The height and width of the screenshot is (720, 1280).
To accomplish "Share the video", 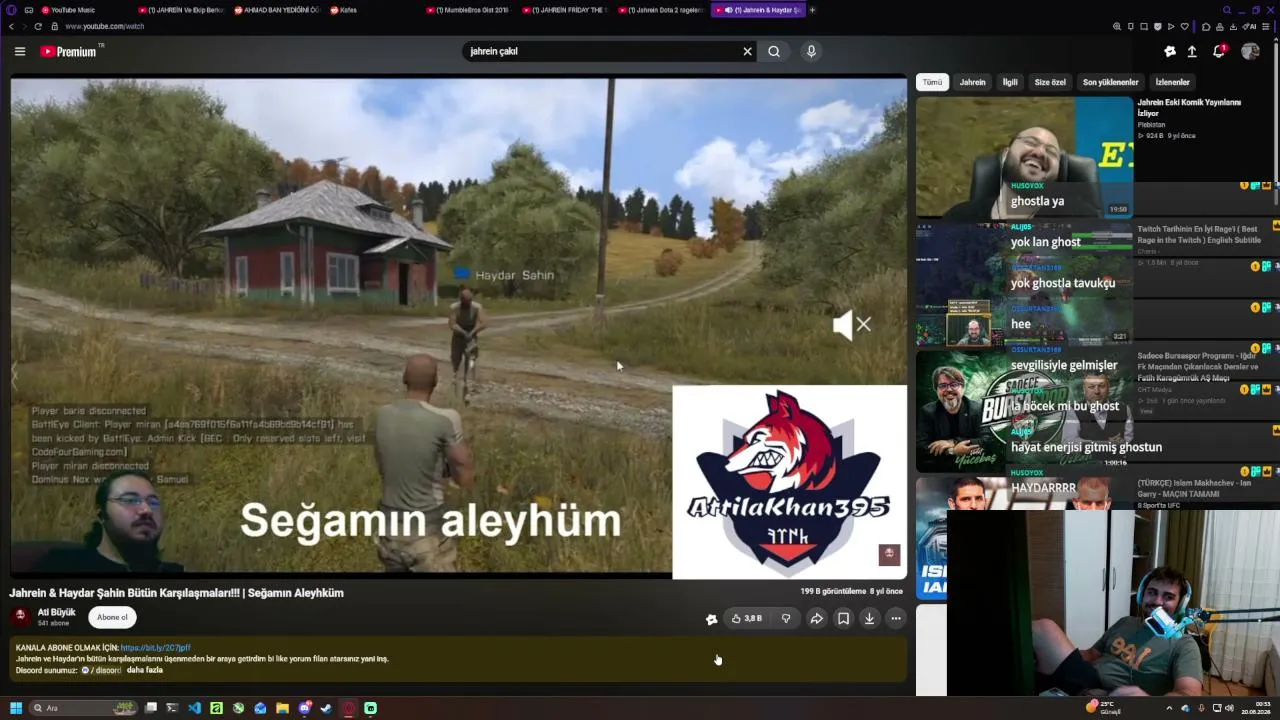I will 816,618.
